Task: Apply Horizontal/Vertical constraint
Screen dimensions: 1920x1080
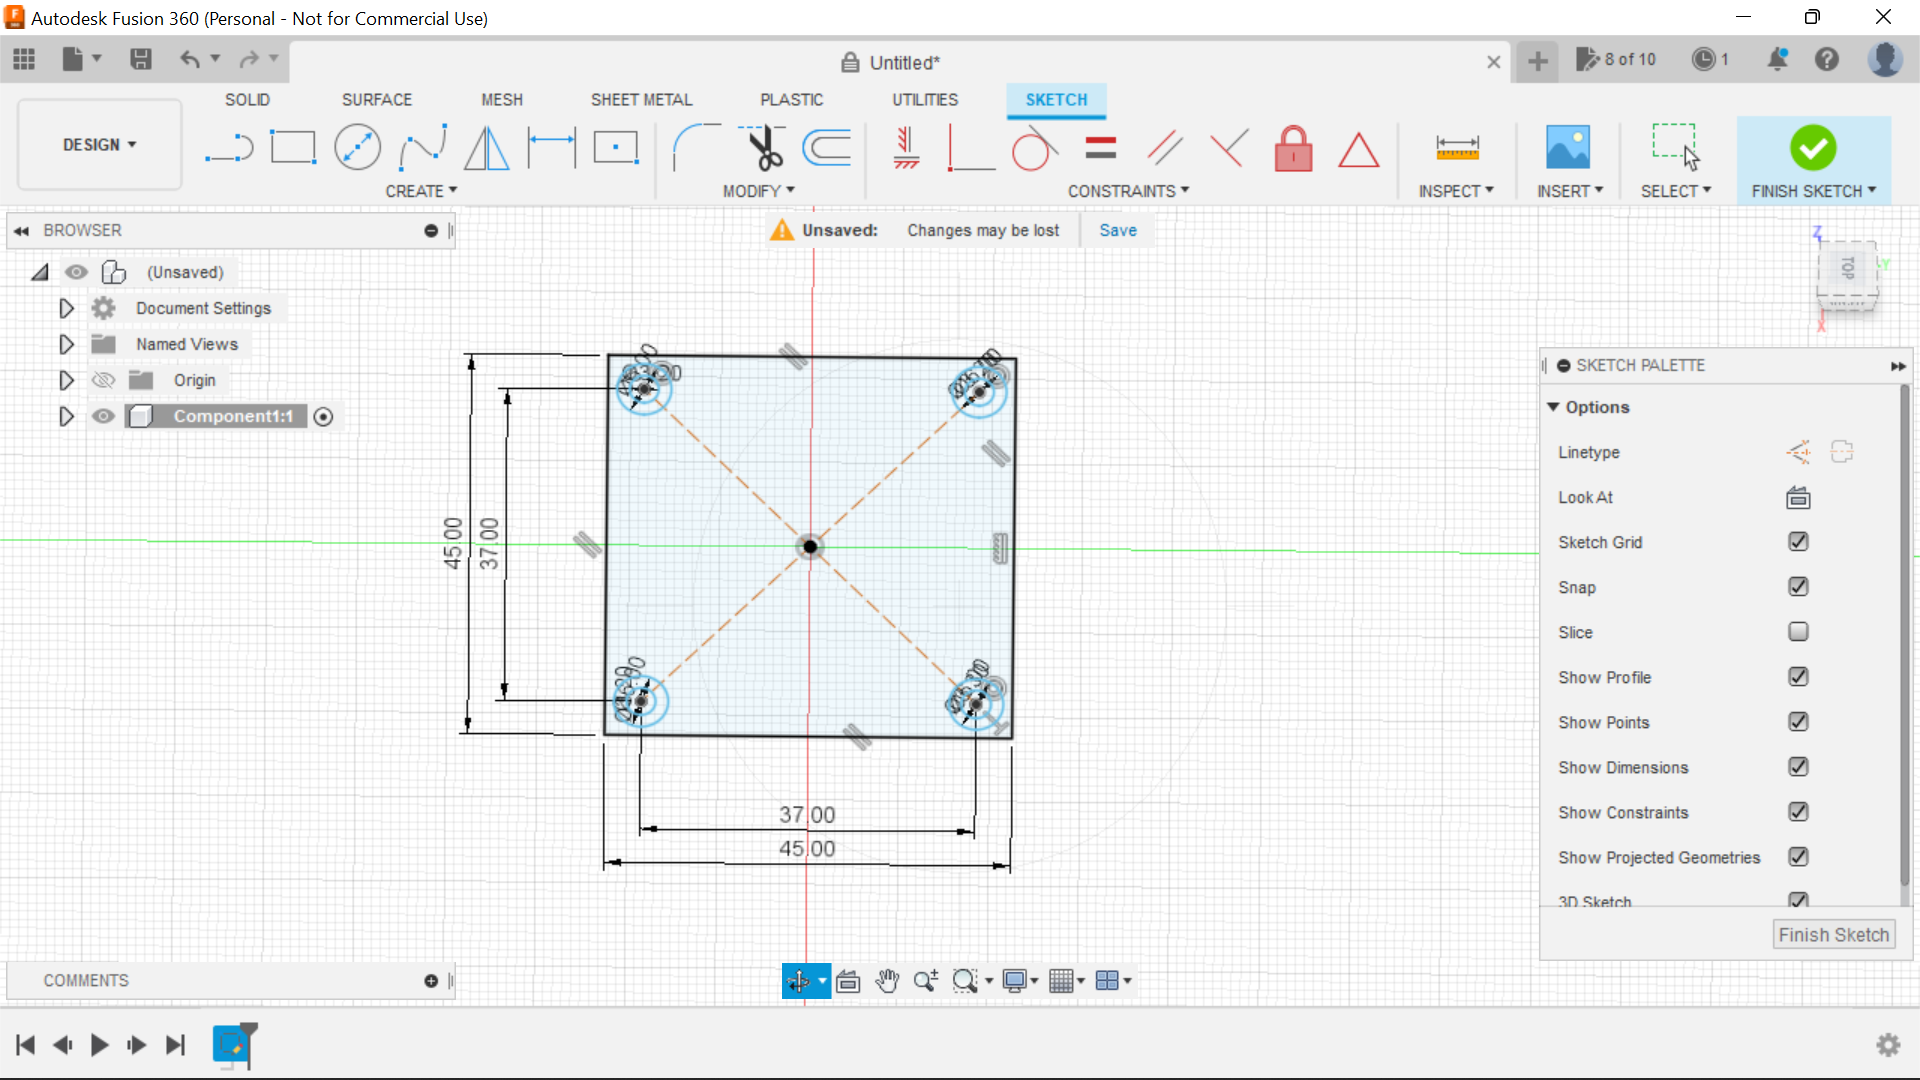Action: pos(906,148)
